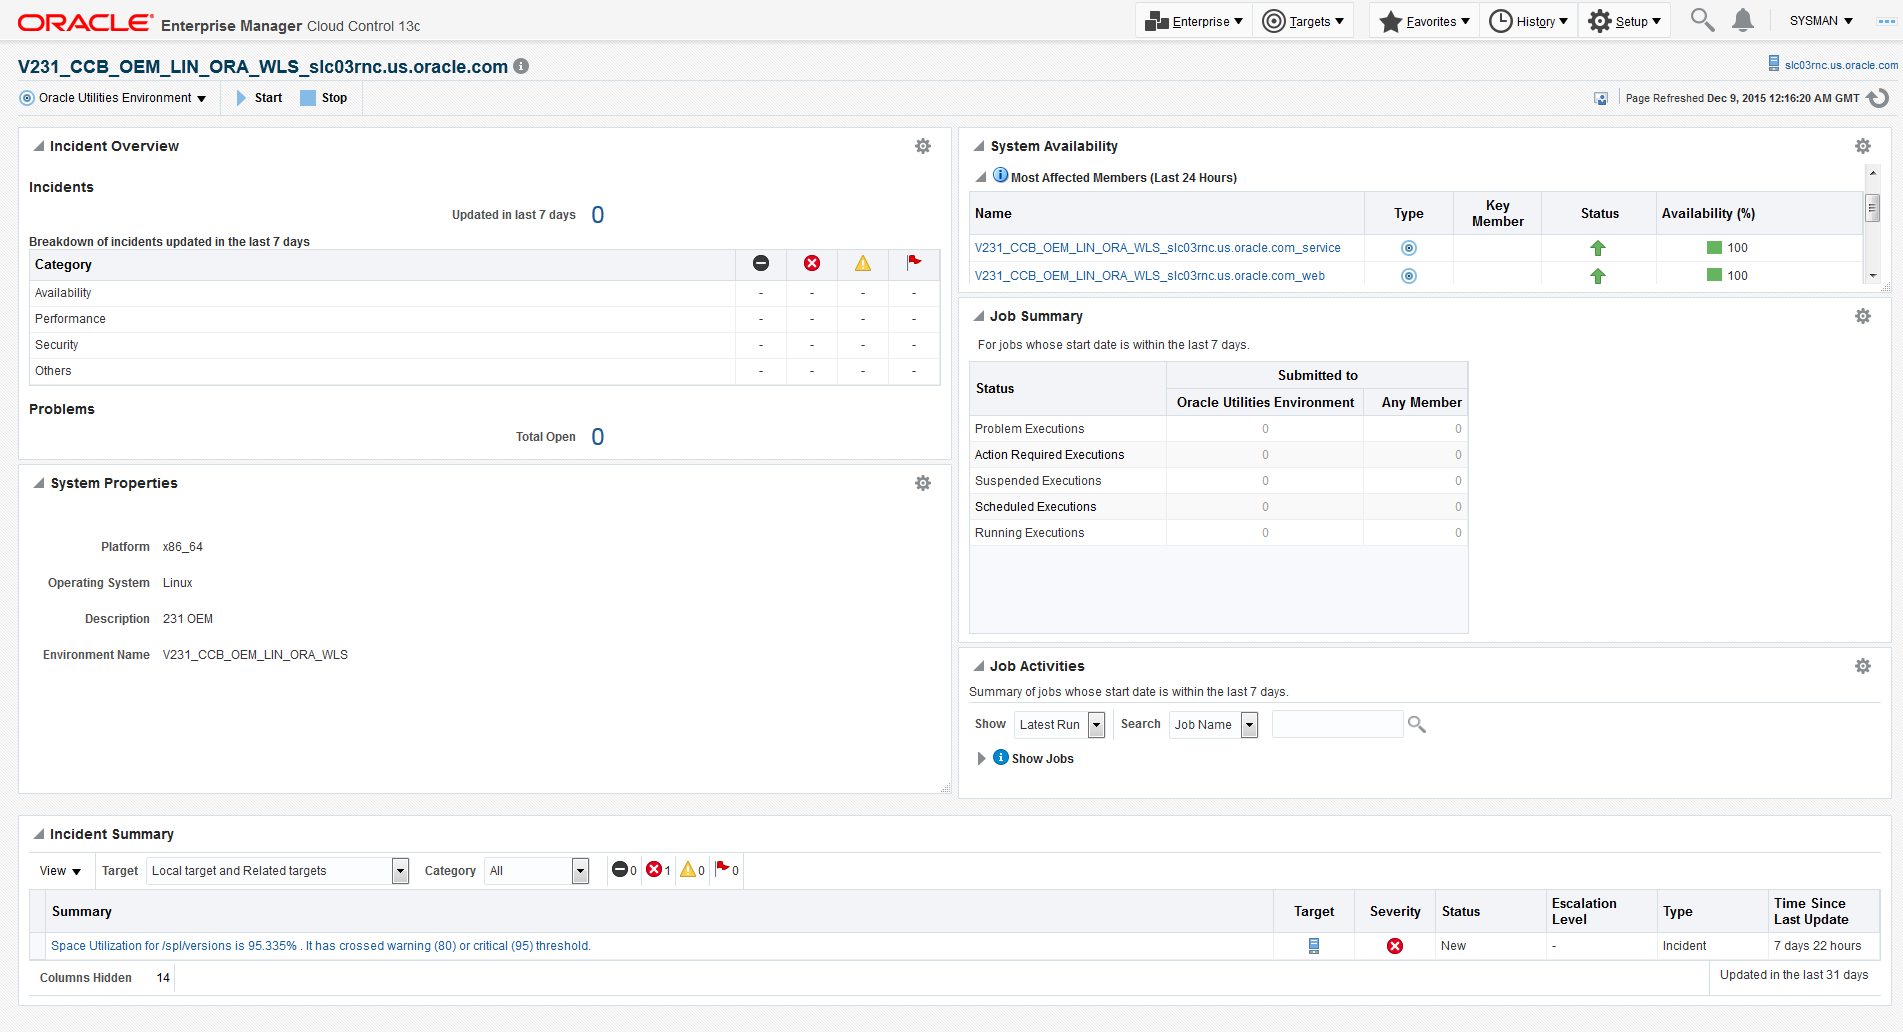The image size is (1903, 1032).
Task: Click green availability bar for _web member
Action: pos(1714,275)
